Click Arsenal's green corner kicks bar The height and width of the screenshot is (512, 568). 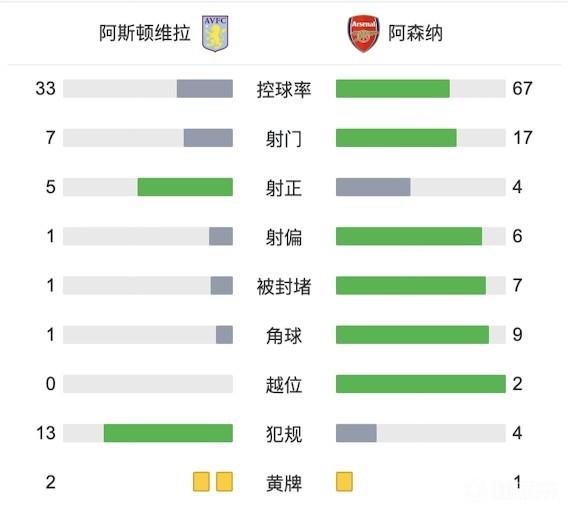point(412,334)
